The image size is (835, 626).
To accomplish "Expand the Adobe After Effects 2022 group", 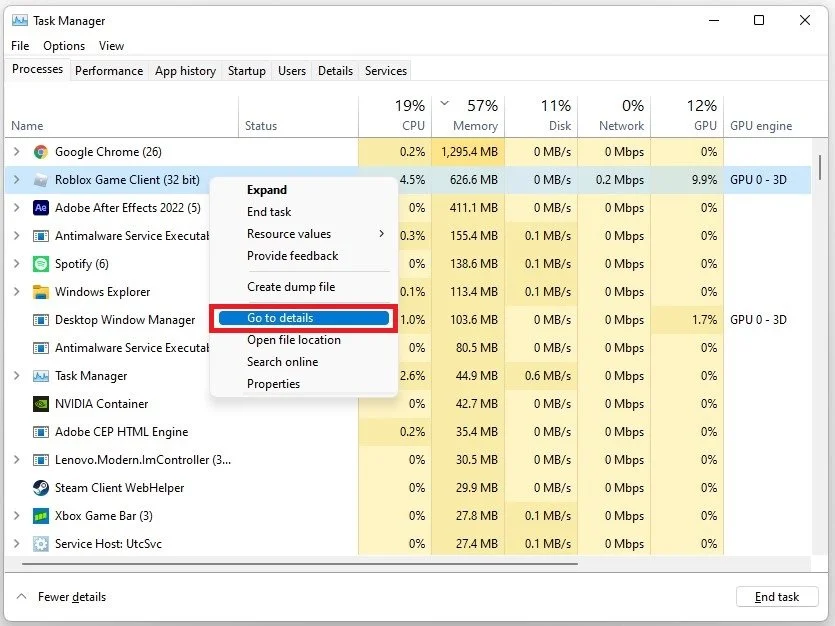I will (17, 208).
